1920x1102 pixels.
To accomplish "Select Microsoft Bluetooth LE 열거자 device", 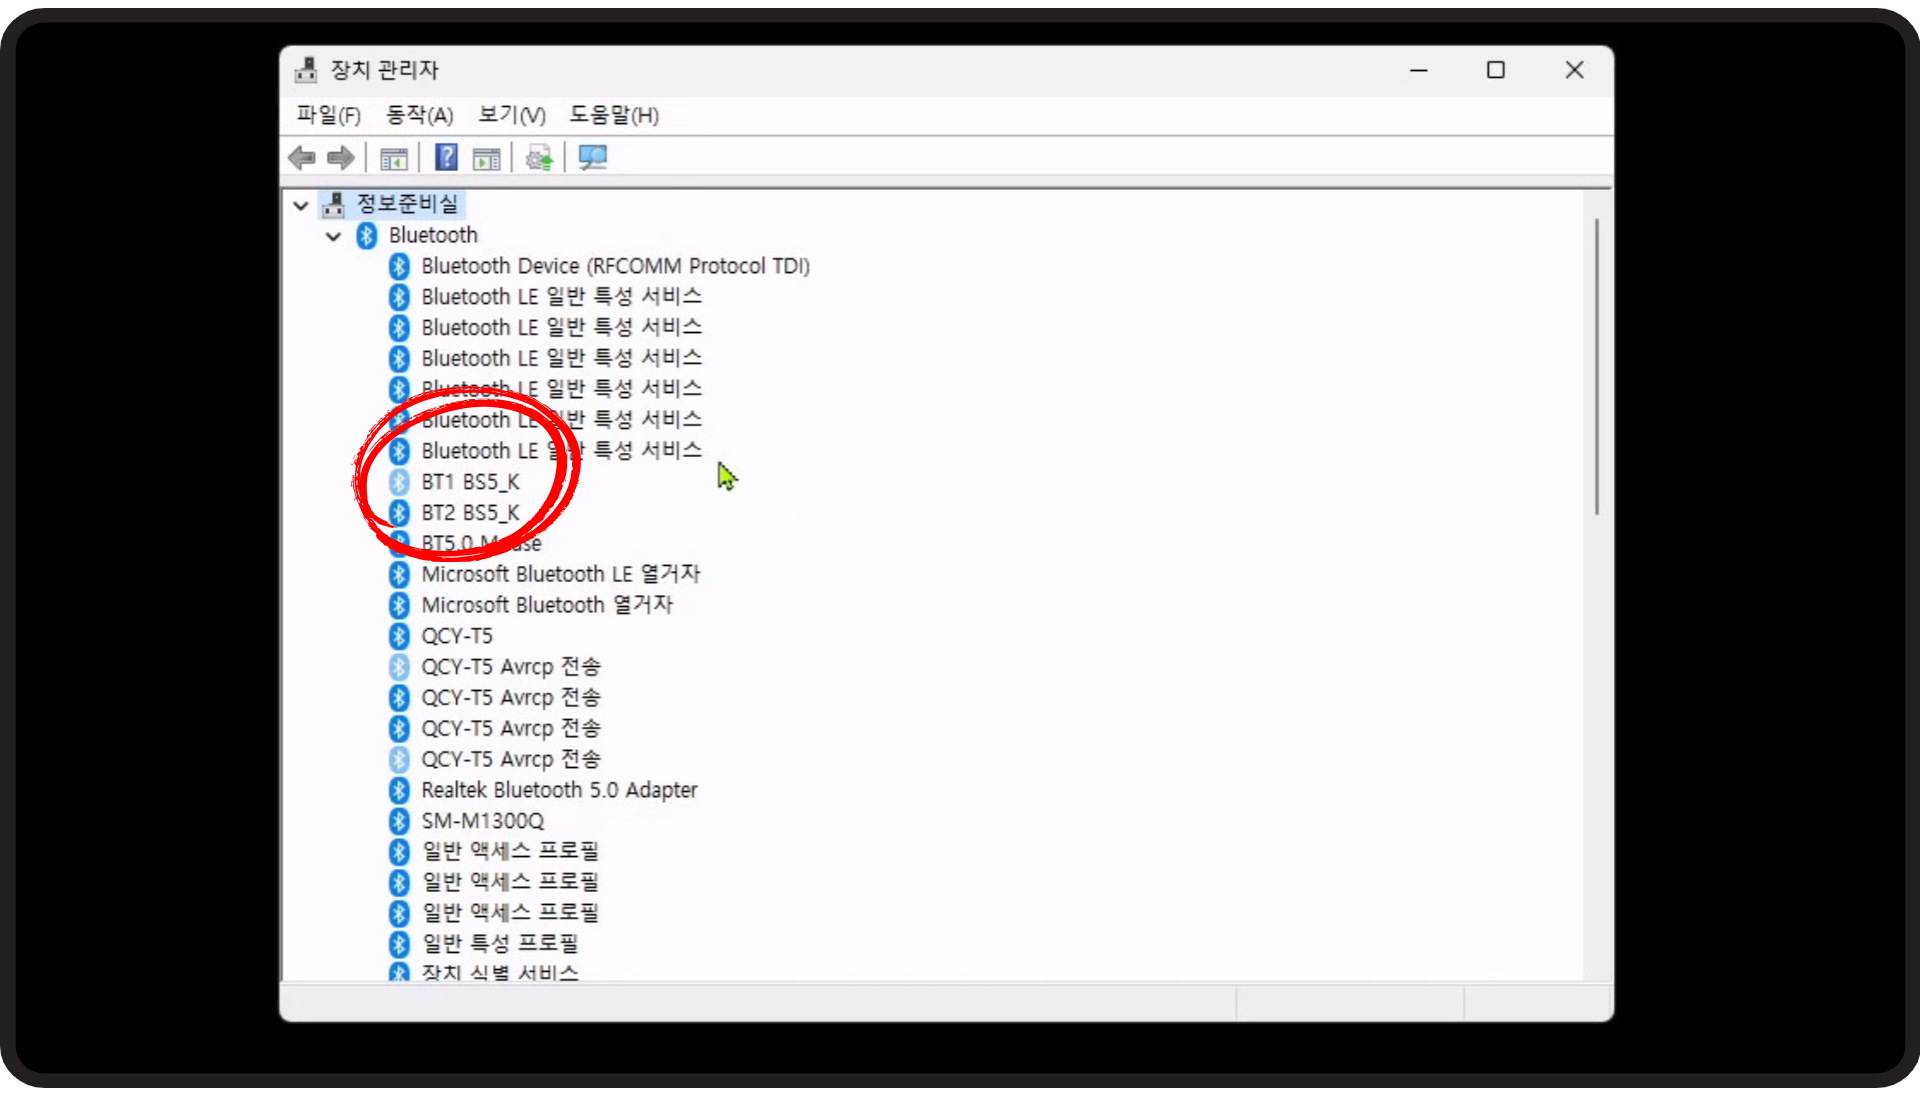I will [561, 574].
